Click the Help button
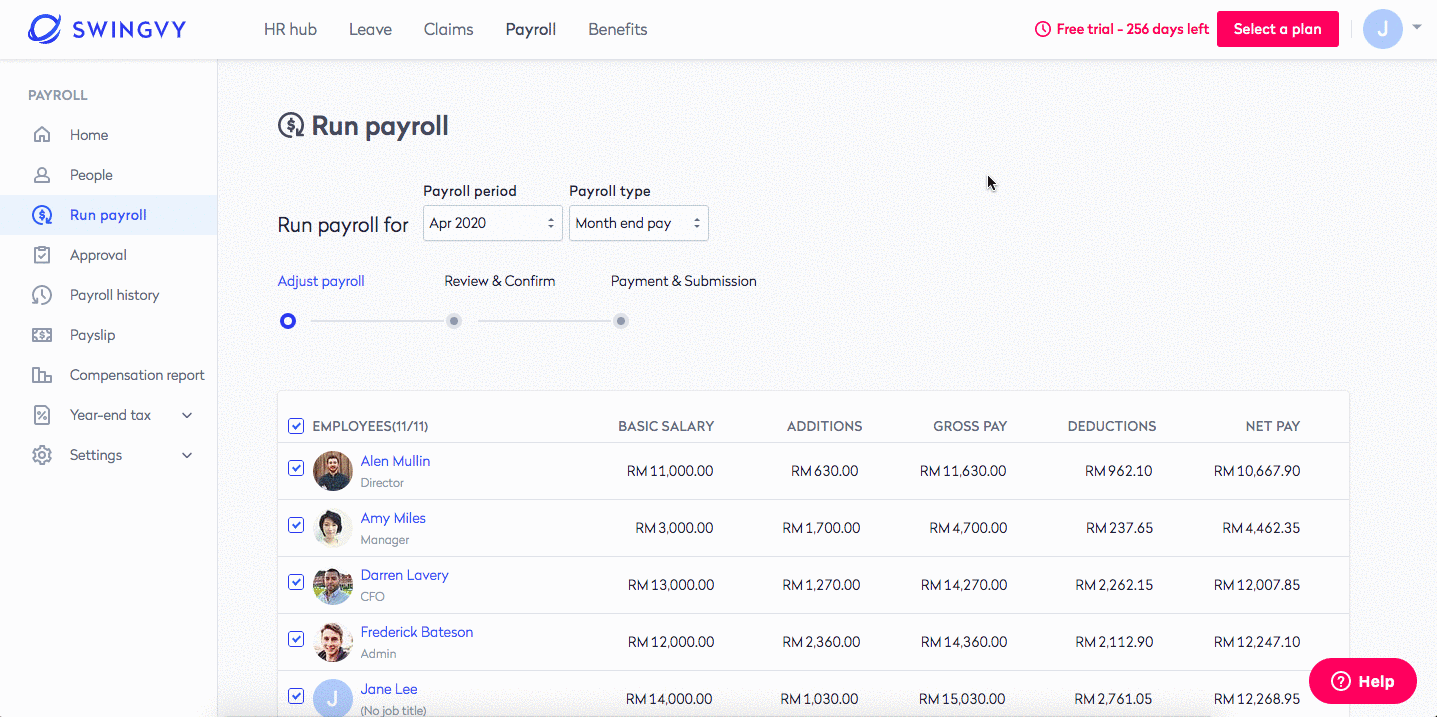 tap(1363, 681)
